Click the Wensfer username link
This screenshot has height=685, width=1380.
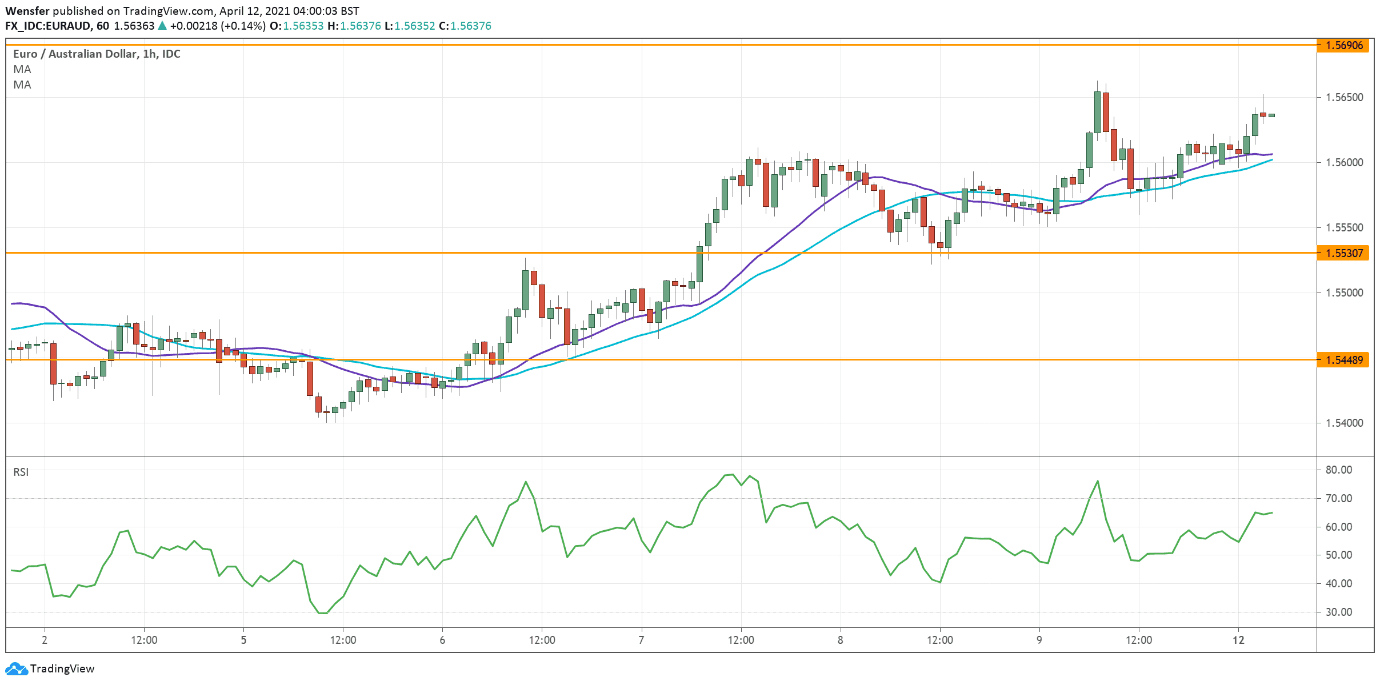coord(27,10)
